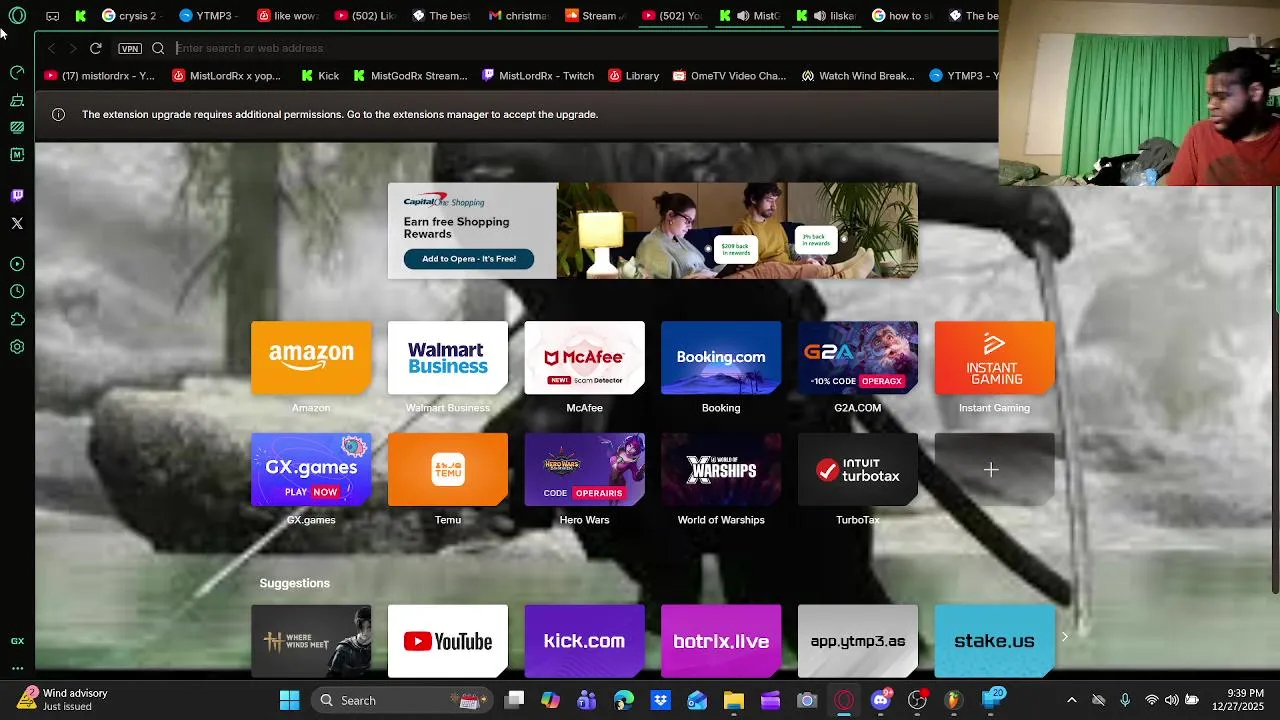Show more suggestions with right chevron
This screenshot has width=1280, height=720.
coord(1064,637)
